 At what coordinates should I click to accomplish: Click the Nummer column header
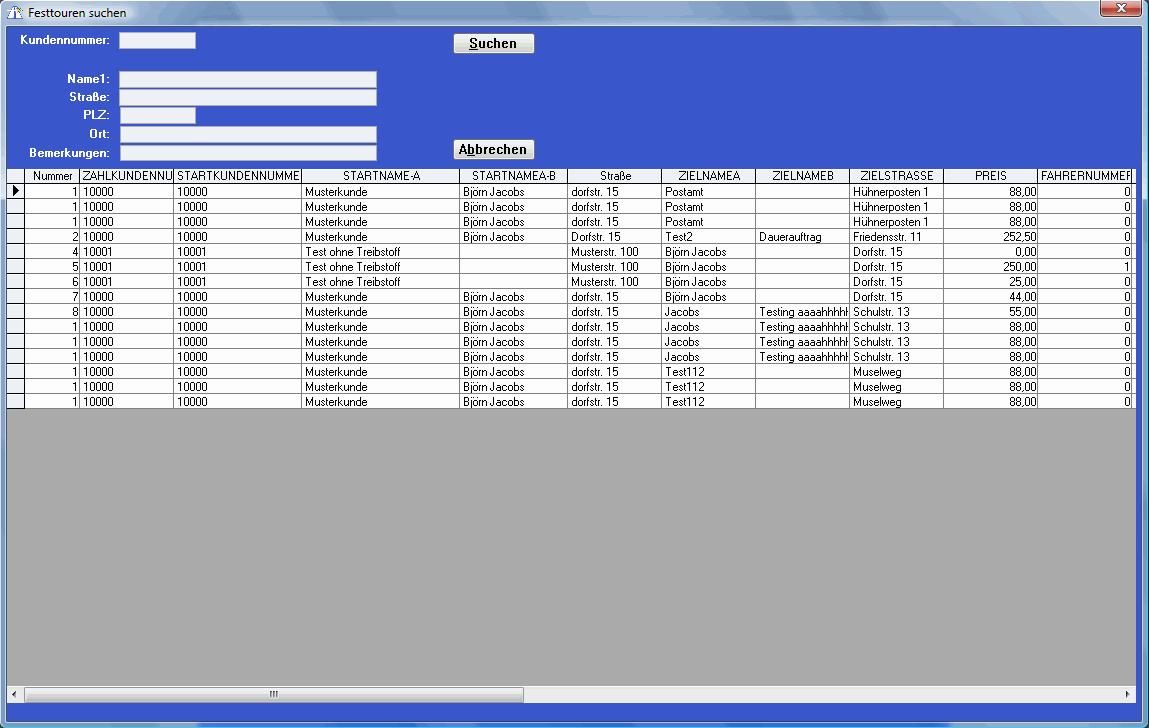pos(52,176)
